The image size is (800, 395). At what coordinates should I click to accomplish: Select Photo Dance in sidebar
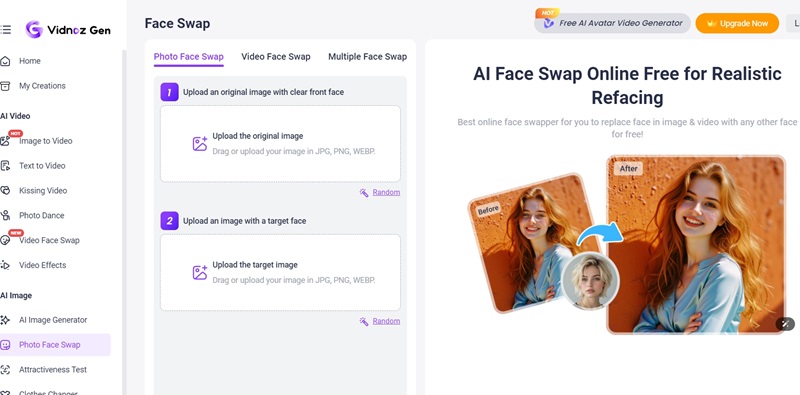(41, 215)
